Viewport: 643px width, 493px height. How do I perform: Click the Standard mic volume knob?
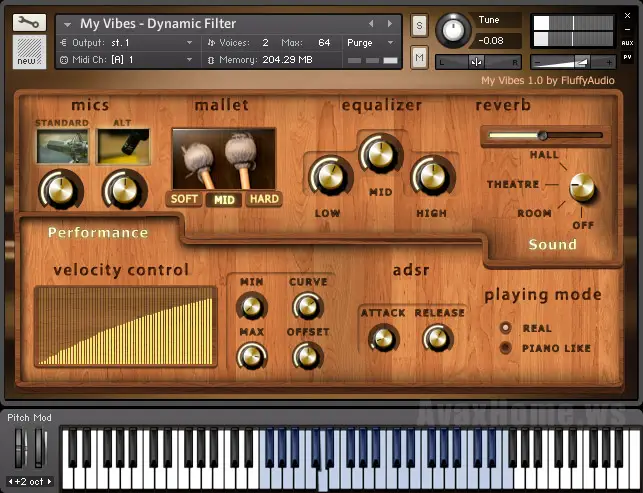[x=61, y=191]
